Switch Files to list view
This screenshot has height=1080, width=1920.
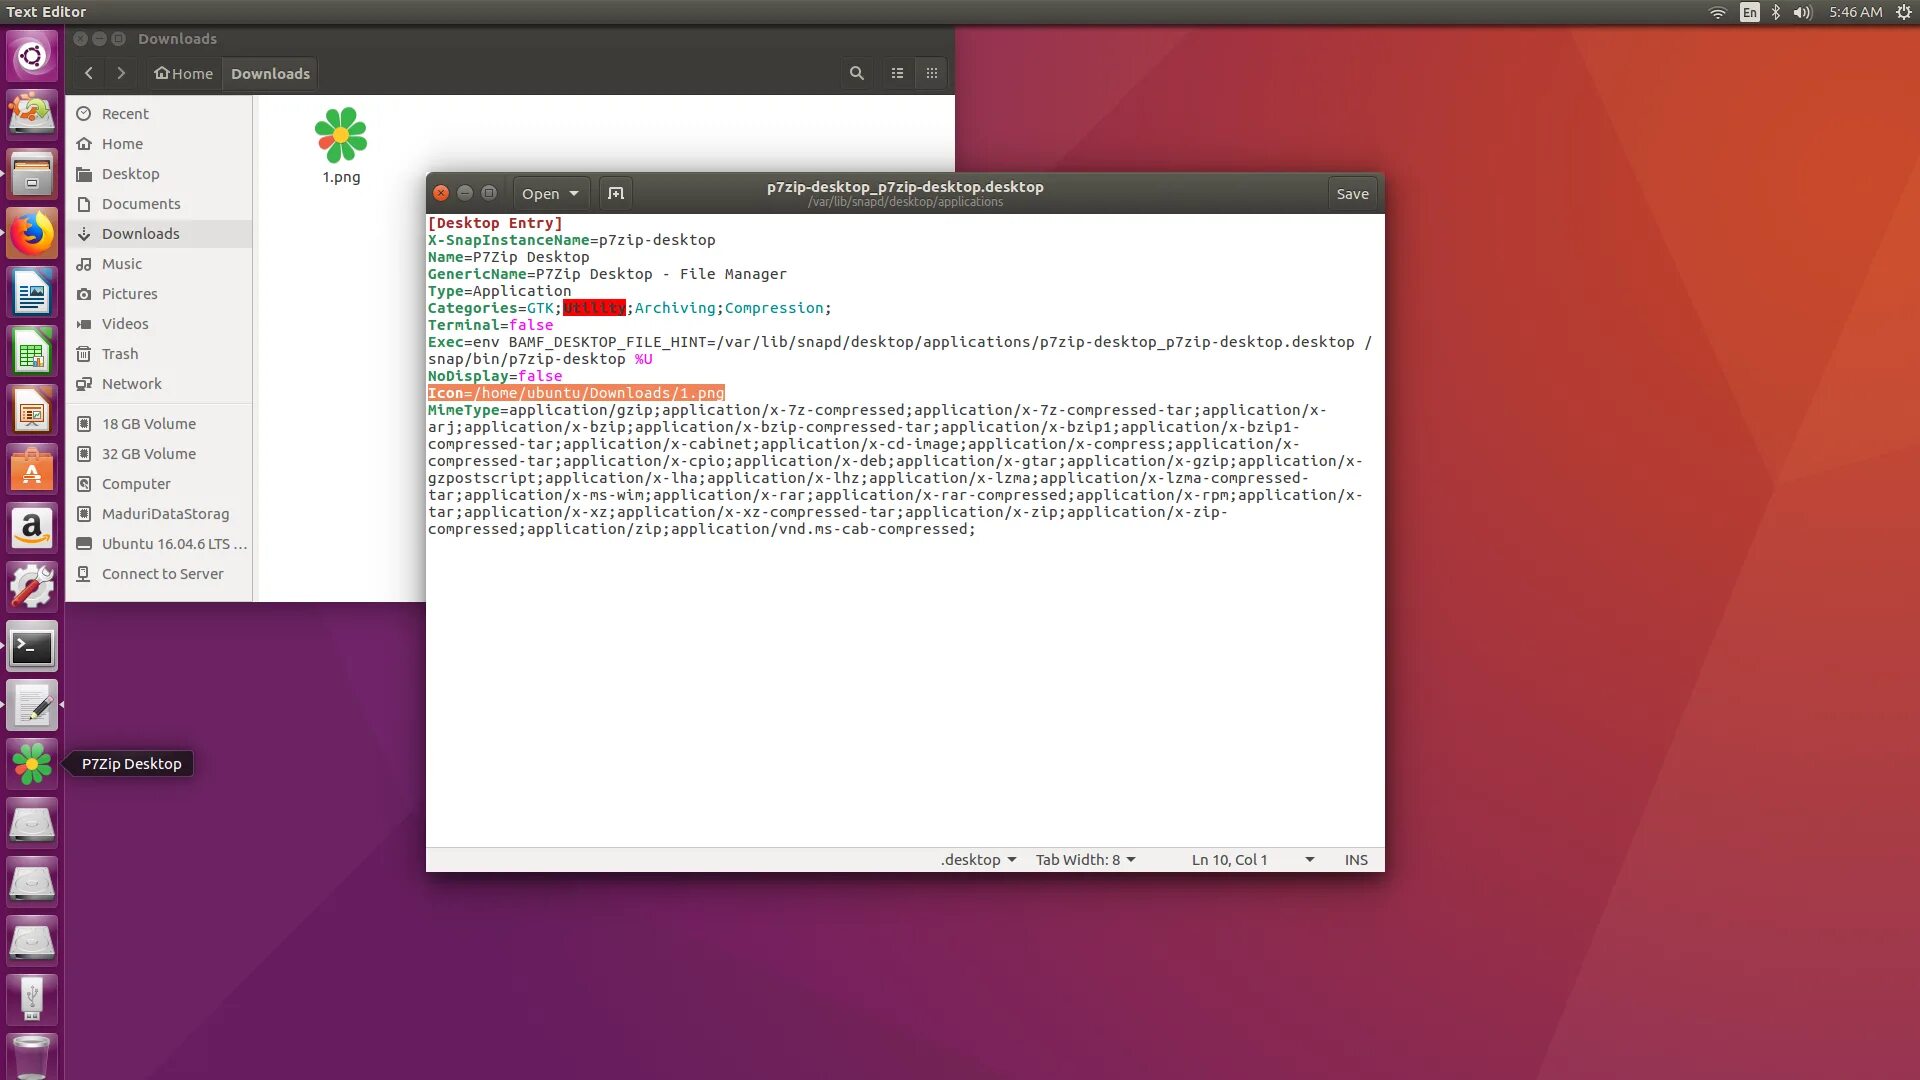897,73
